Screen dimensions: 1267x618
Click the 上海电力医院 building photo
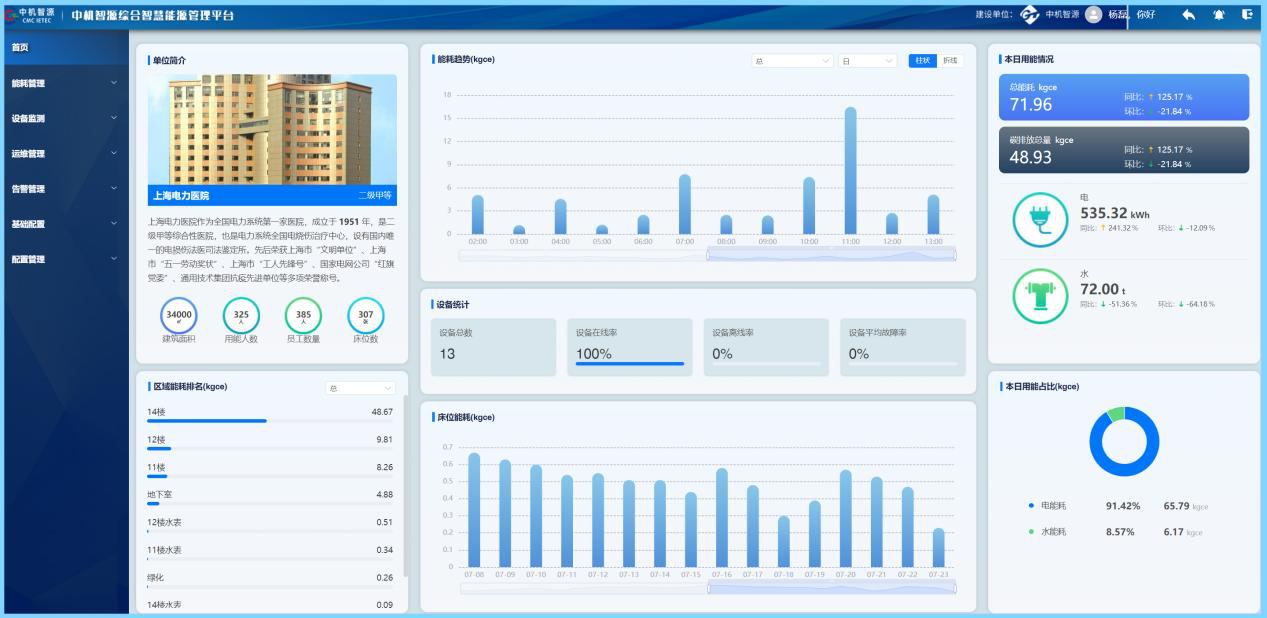272,130
